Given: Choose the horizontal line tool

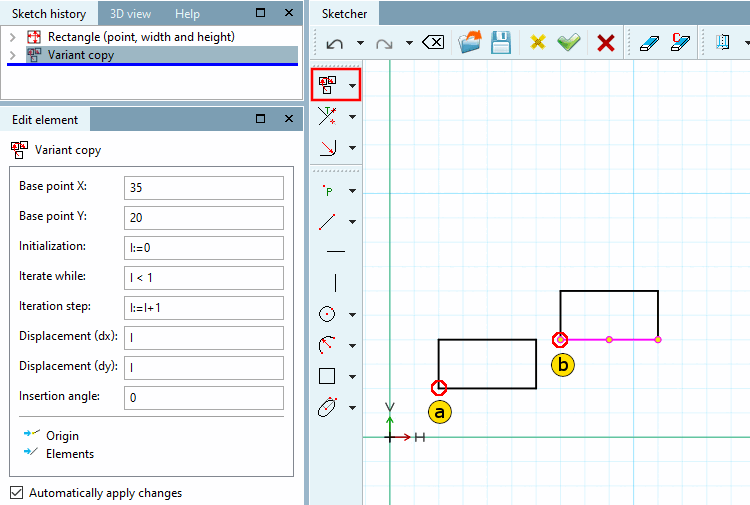Looking at the screenshot, I should pos(336,251).
